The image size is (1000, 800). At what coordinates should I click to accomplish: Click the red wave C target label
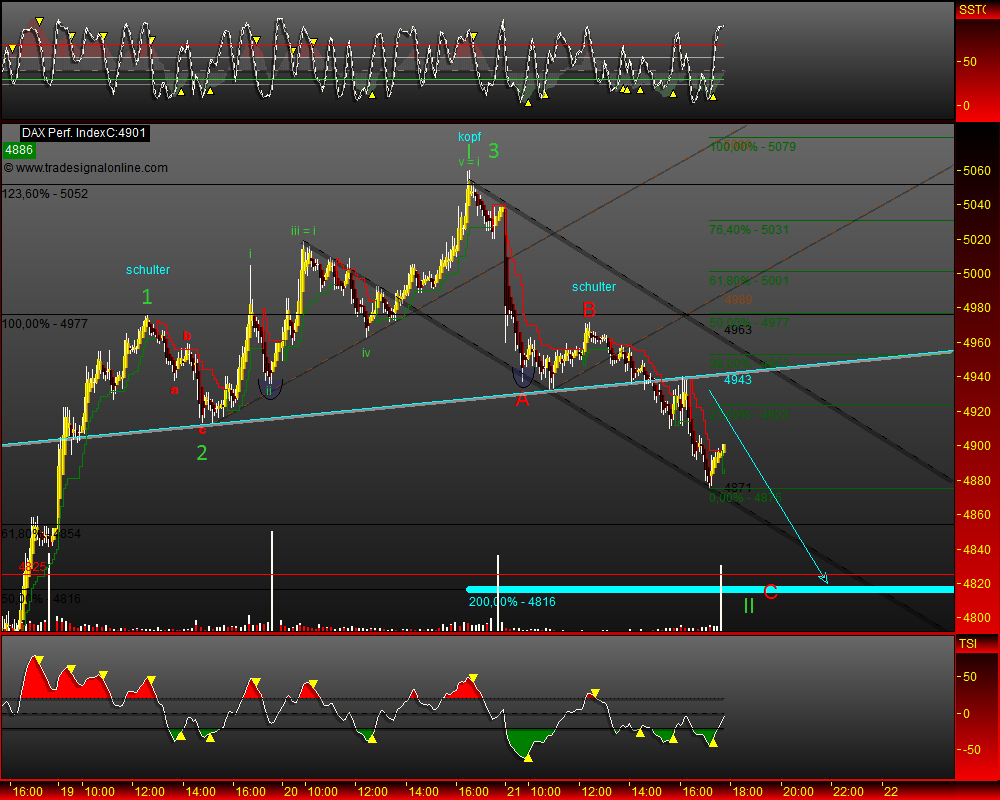(770, 592)
